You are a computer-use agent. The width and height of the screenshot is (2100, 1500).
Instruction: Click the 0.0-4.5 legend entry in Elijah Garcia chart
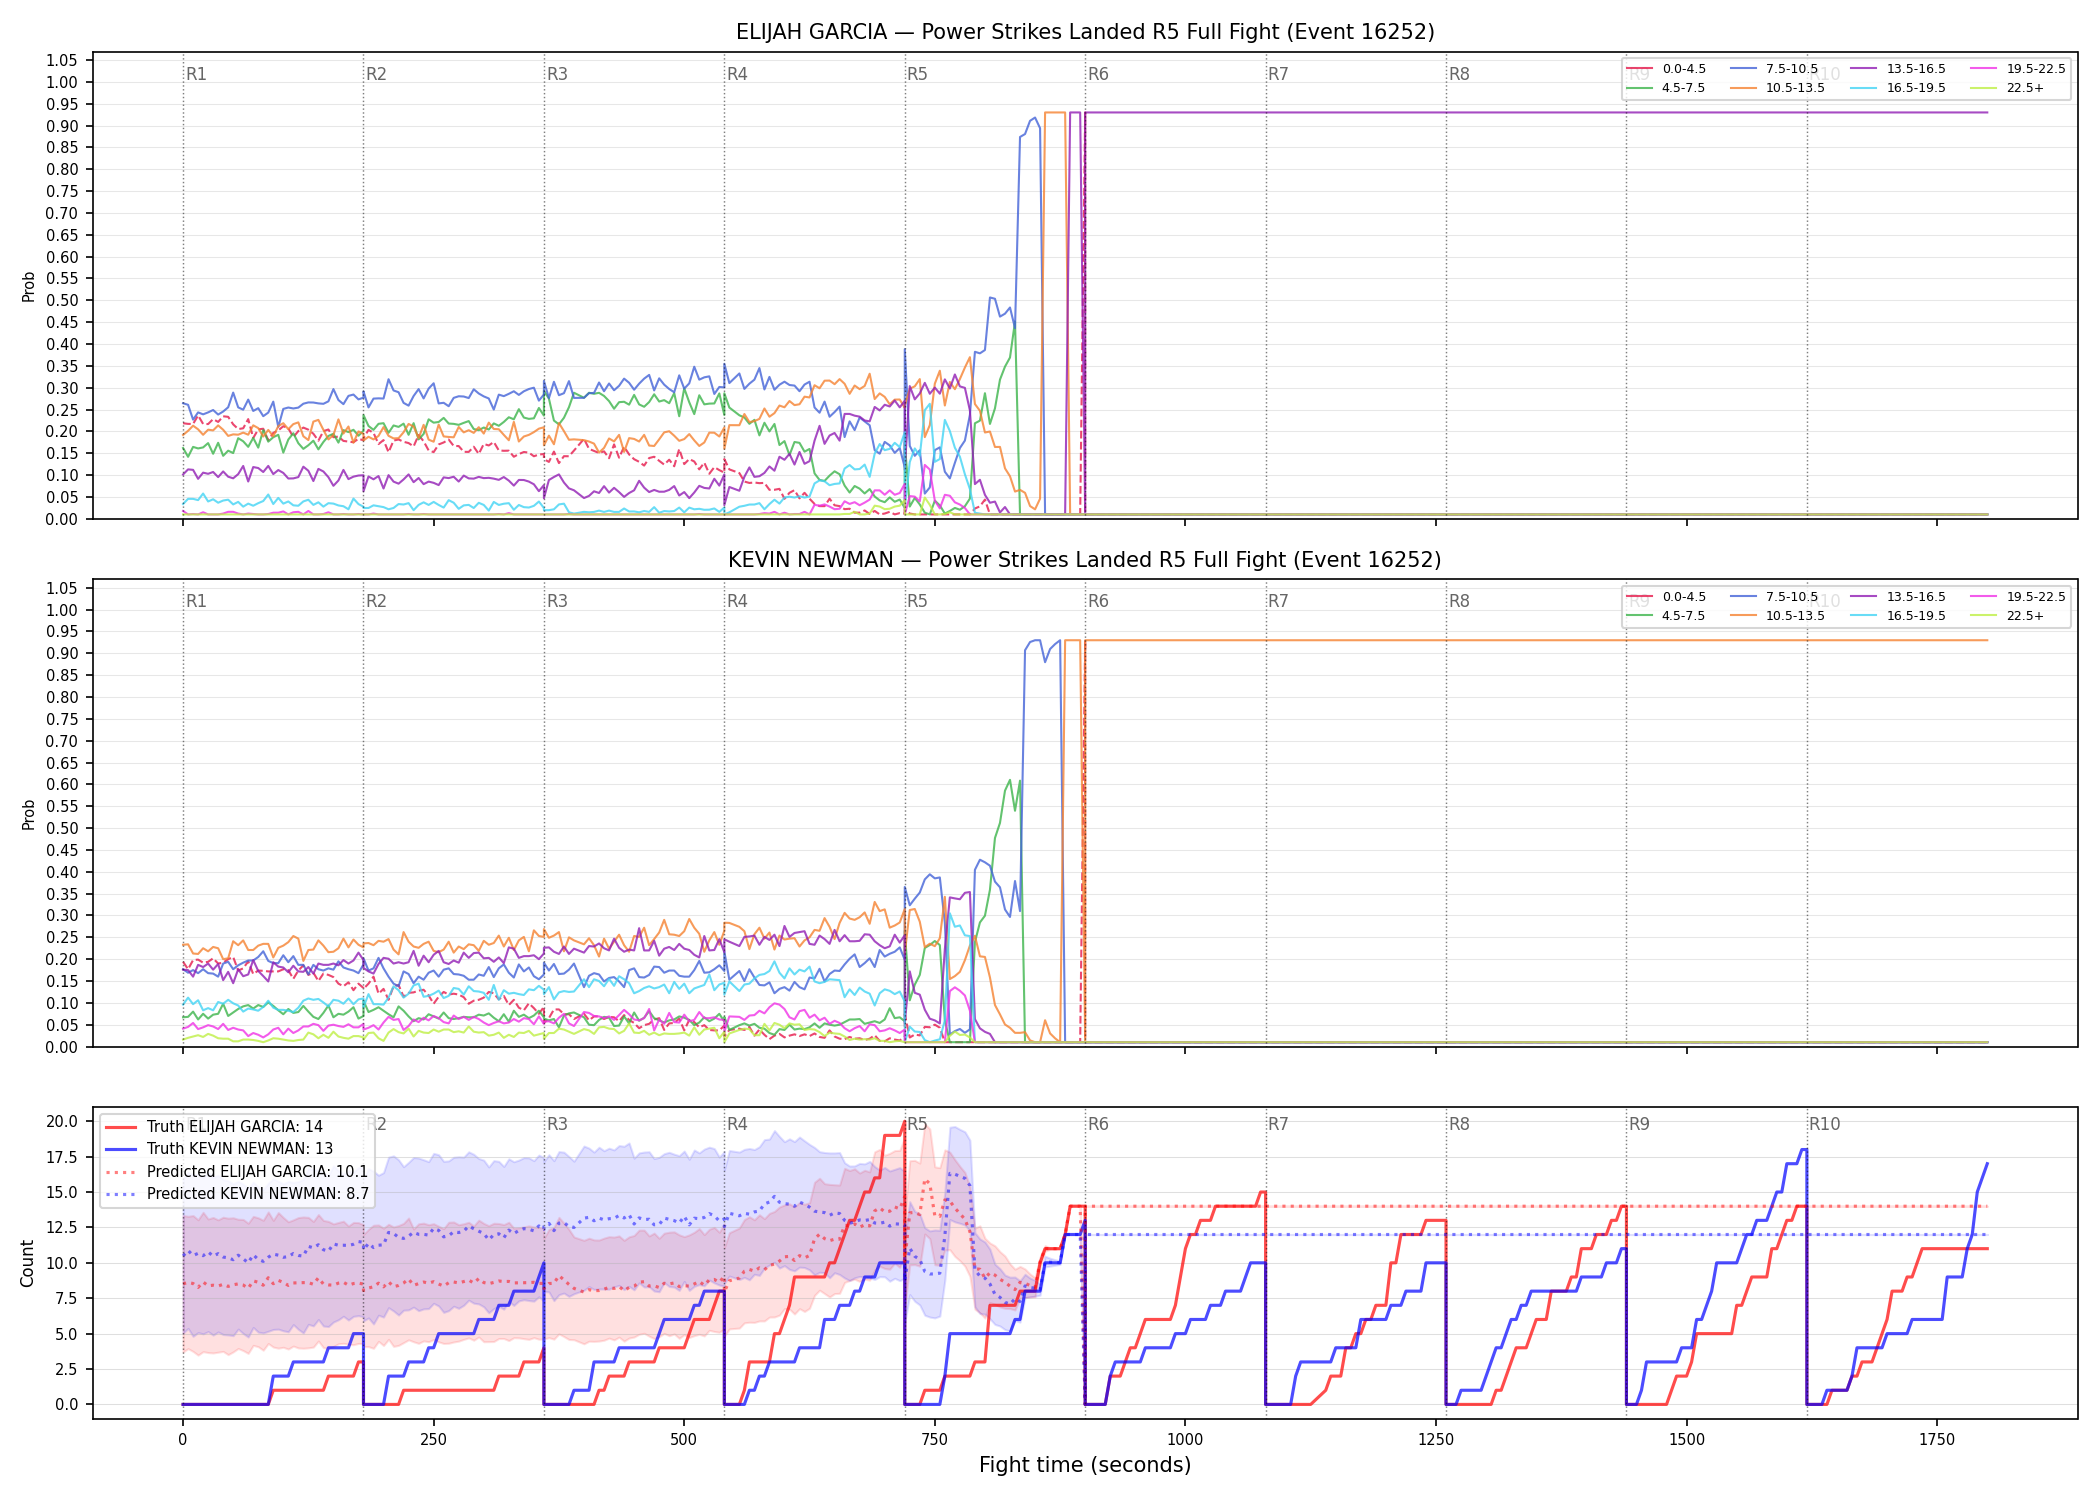pos(1666,69)
